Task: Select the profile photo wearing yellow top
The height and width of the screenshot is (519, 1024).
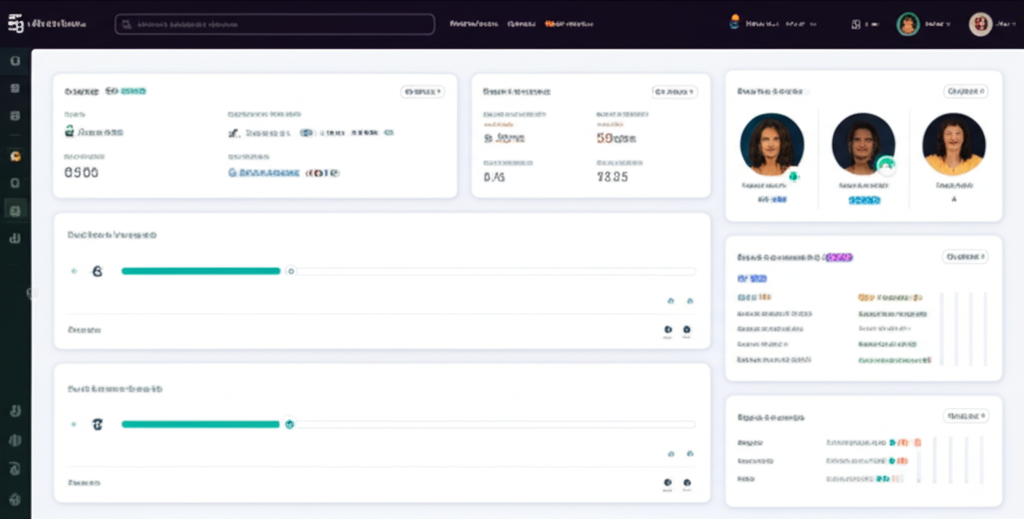Action: tap(954, 145)
